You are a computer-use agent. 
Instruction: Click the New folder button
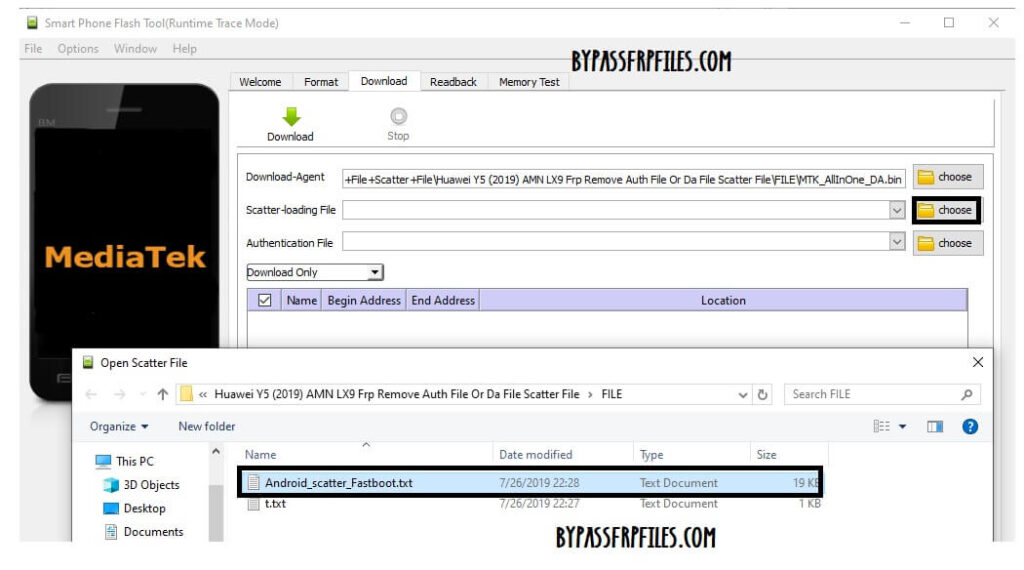[207, 426]
